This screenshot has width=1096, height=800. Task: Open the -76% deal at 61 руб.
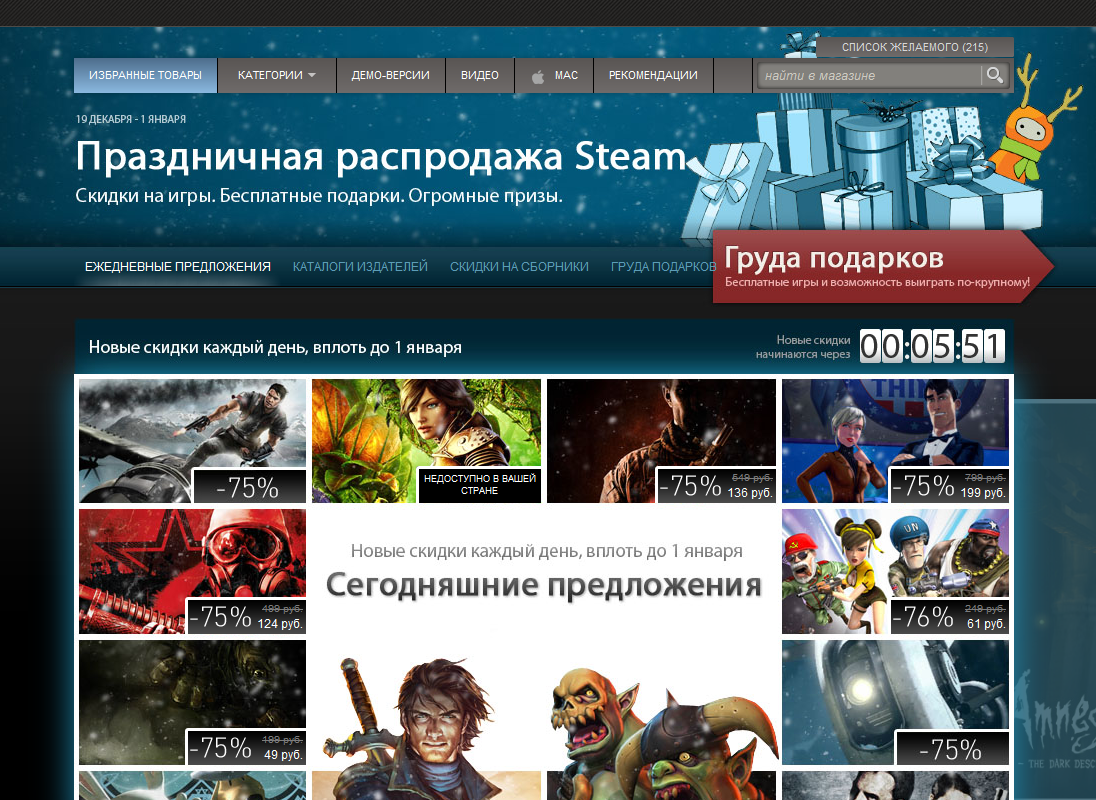click(895, 572)
